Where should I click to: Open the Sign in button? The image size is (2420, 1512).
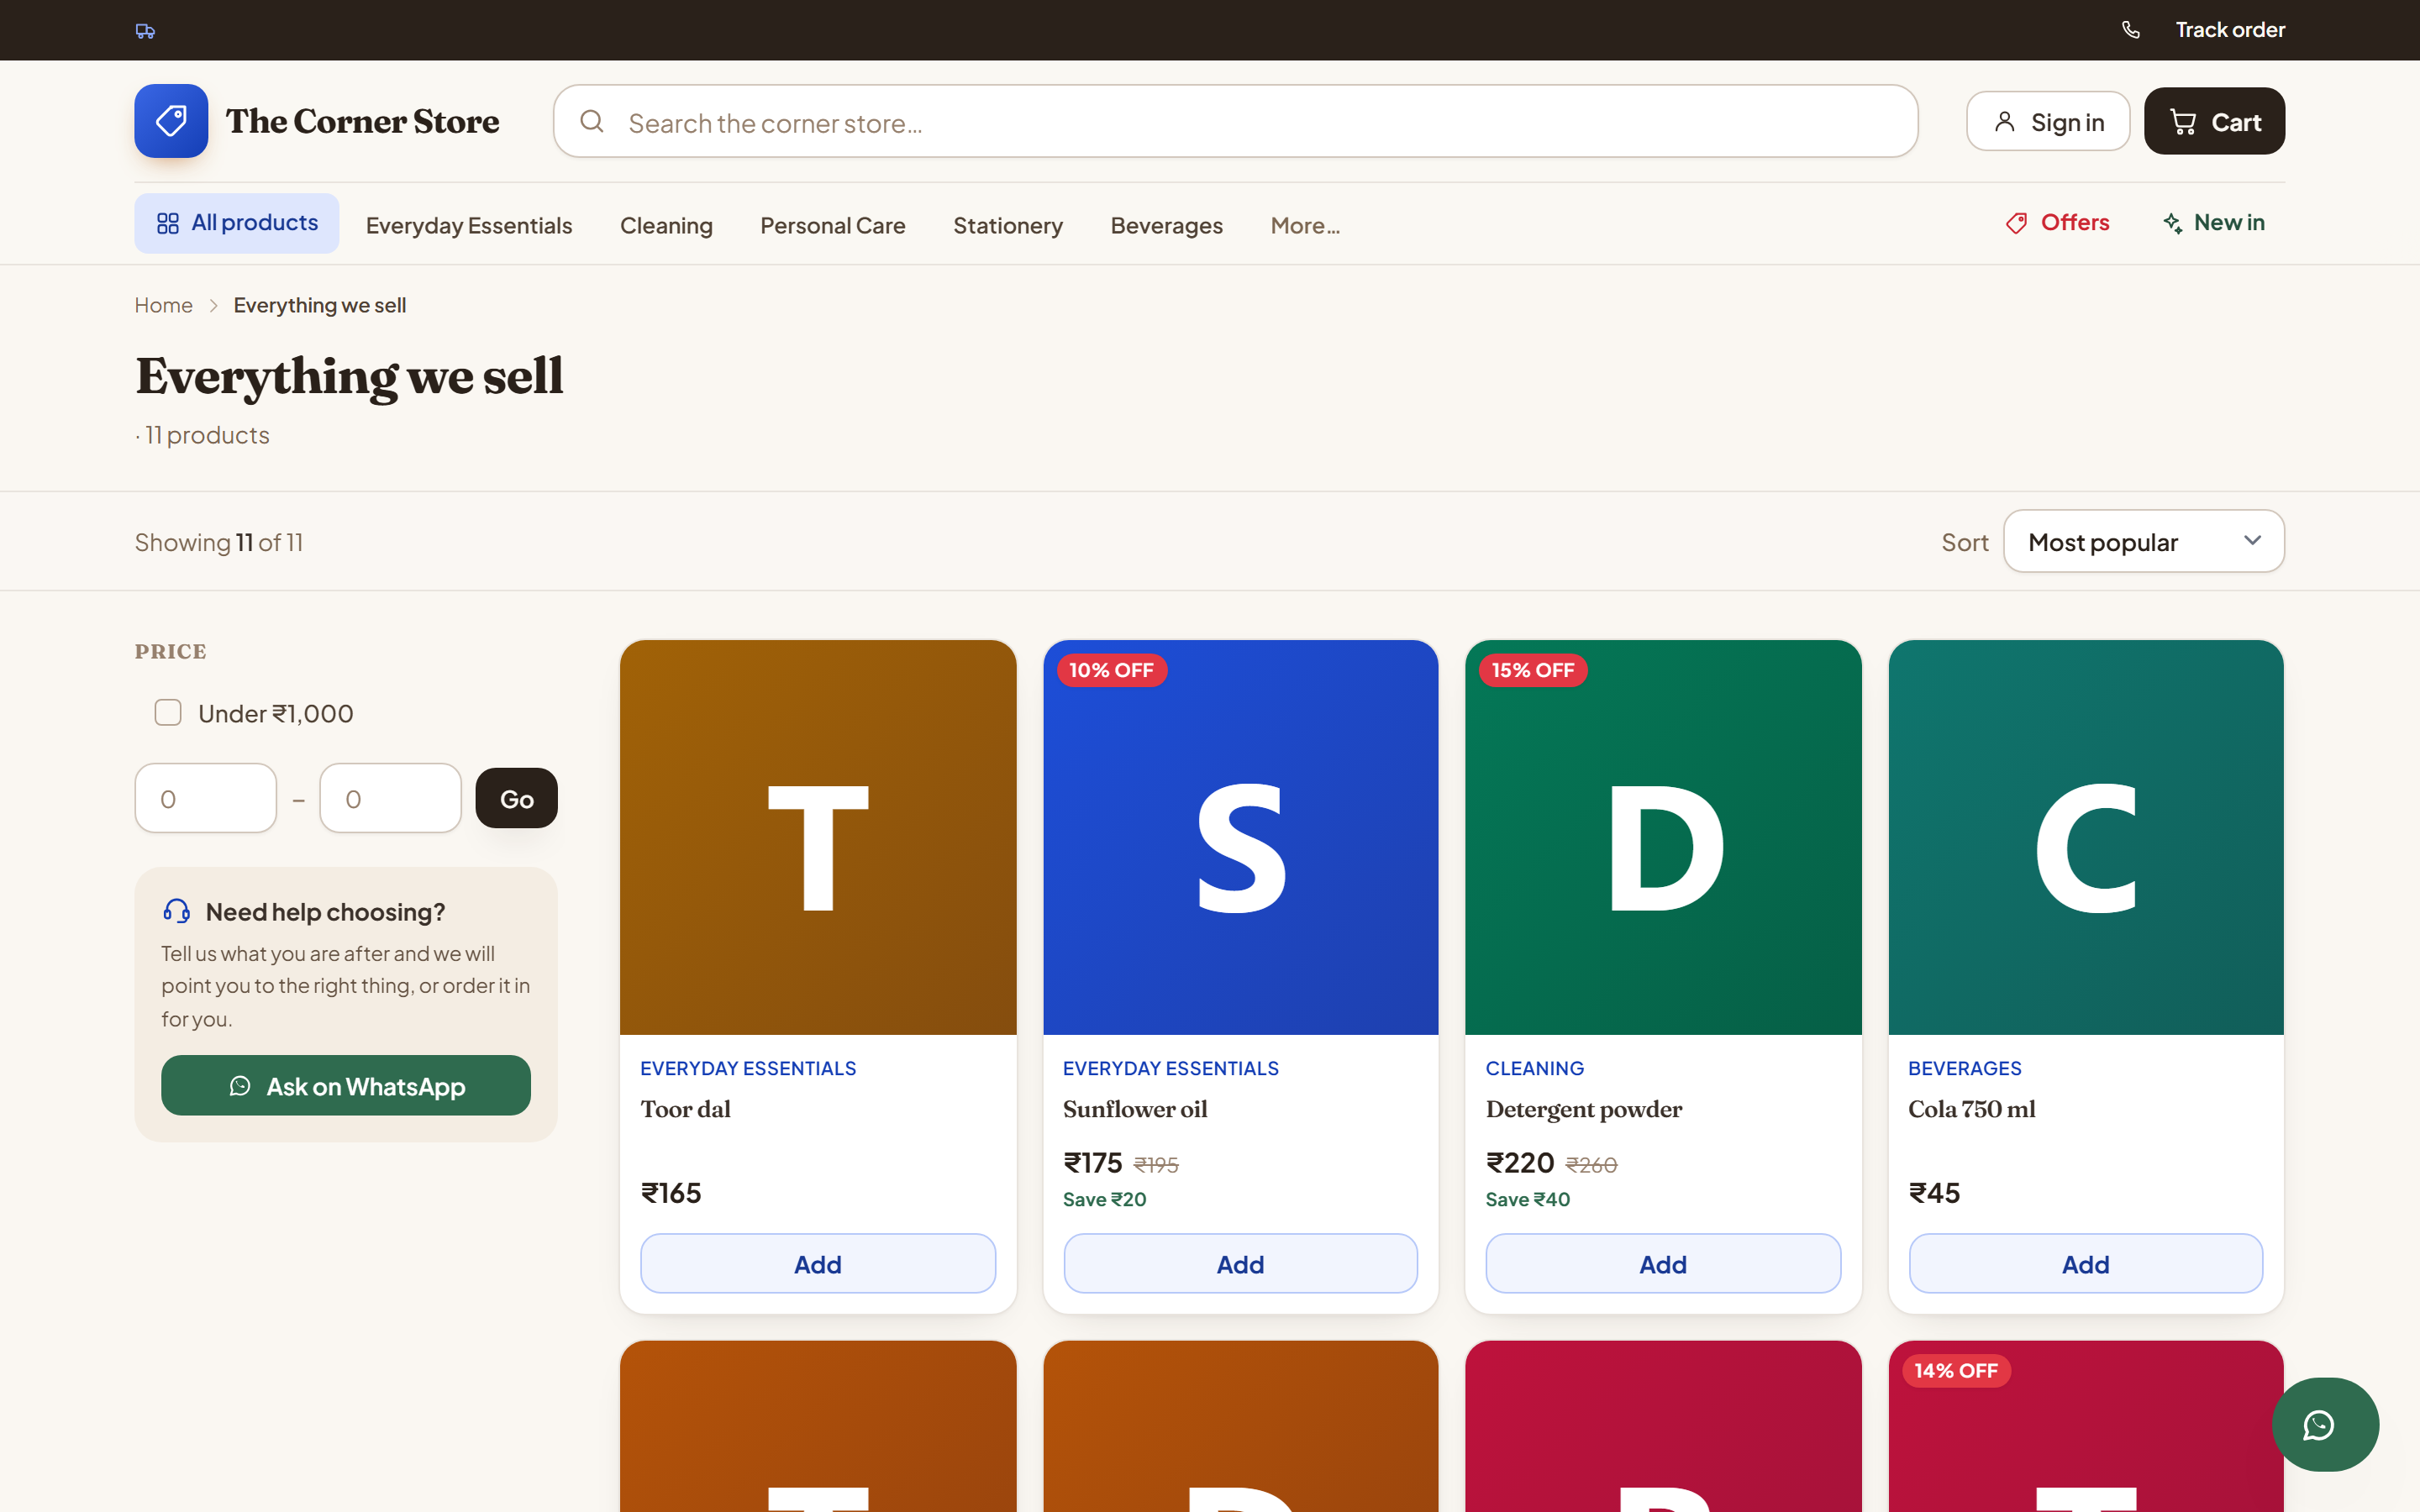[x=2048, y=122]
